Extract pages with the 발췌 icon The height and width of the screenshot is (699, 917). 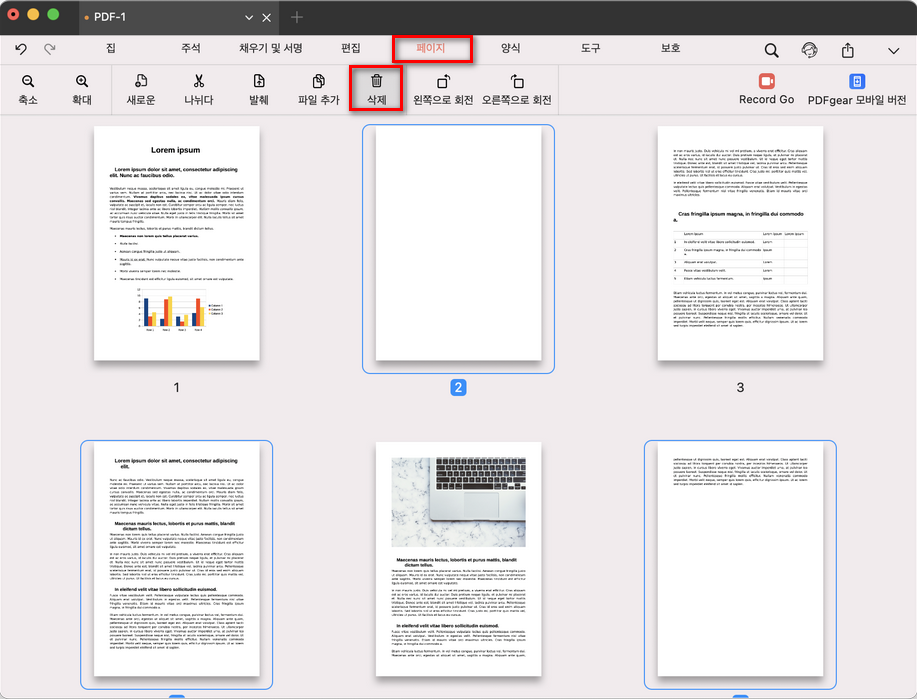(259, 82)
